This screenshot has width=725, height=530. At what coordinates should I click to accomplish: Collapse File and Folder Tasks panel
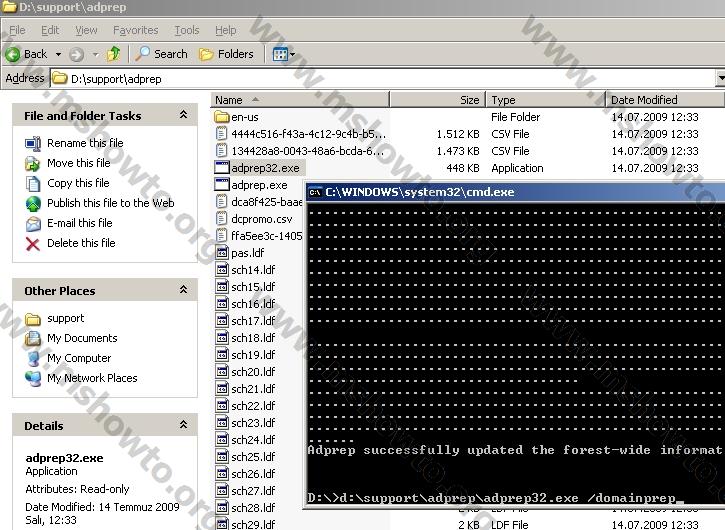(x=184, y=115)
